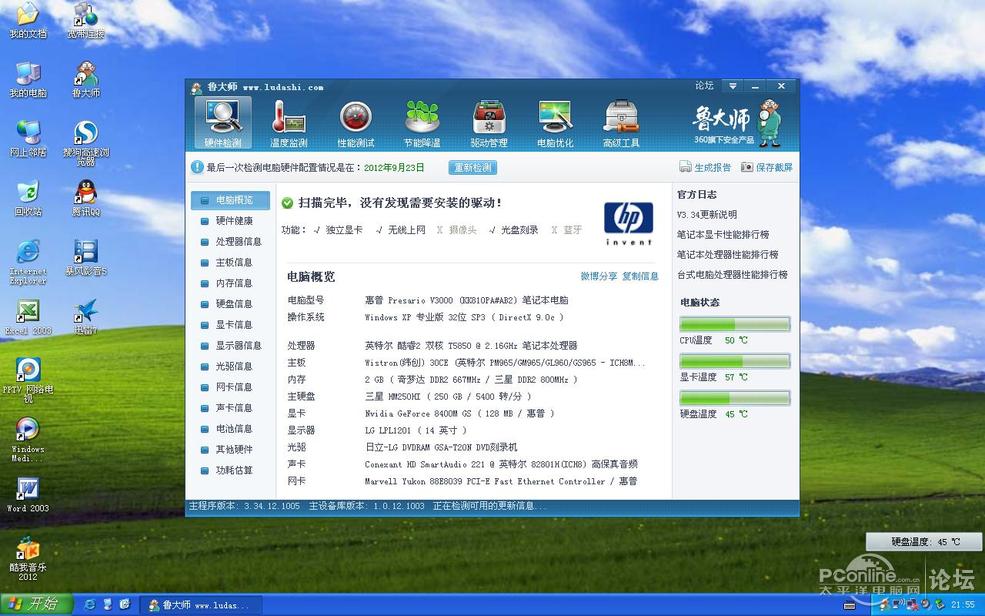Open the PPTV 网络电视 desktop icon

coord(28,380)
